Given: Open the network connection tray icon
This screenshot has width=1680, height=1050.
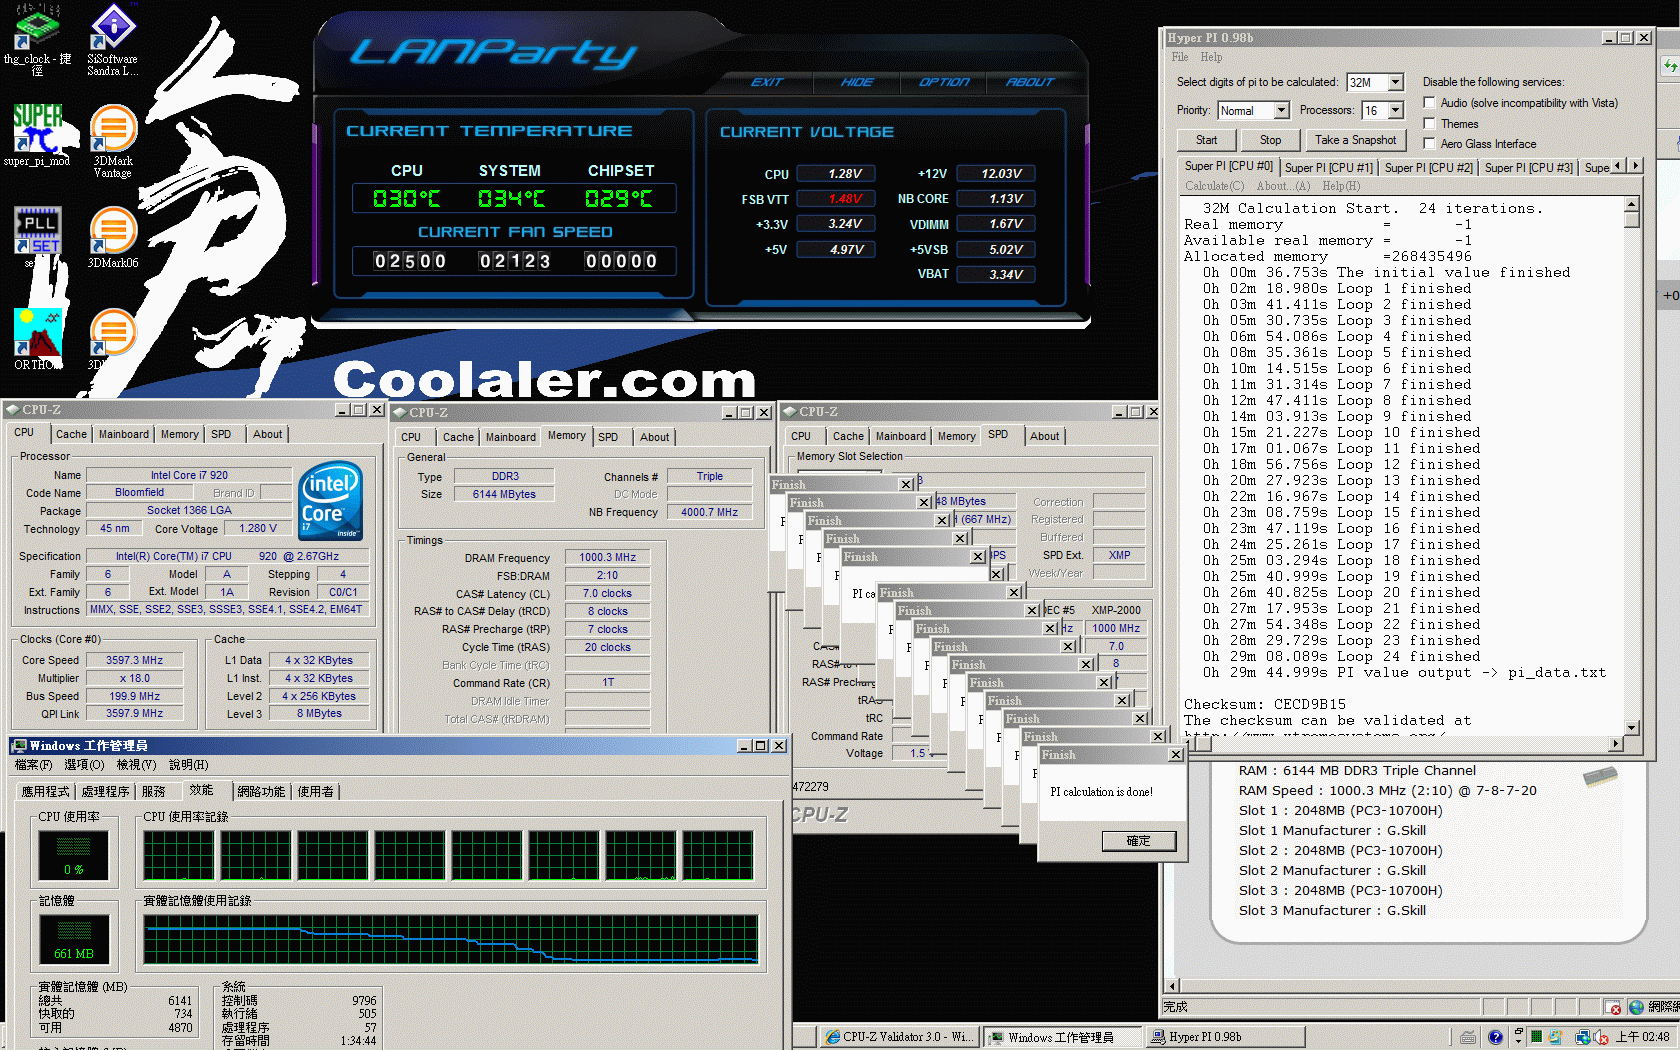Looking at the screenshot, I should (x=1582, y=1037).
